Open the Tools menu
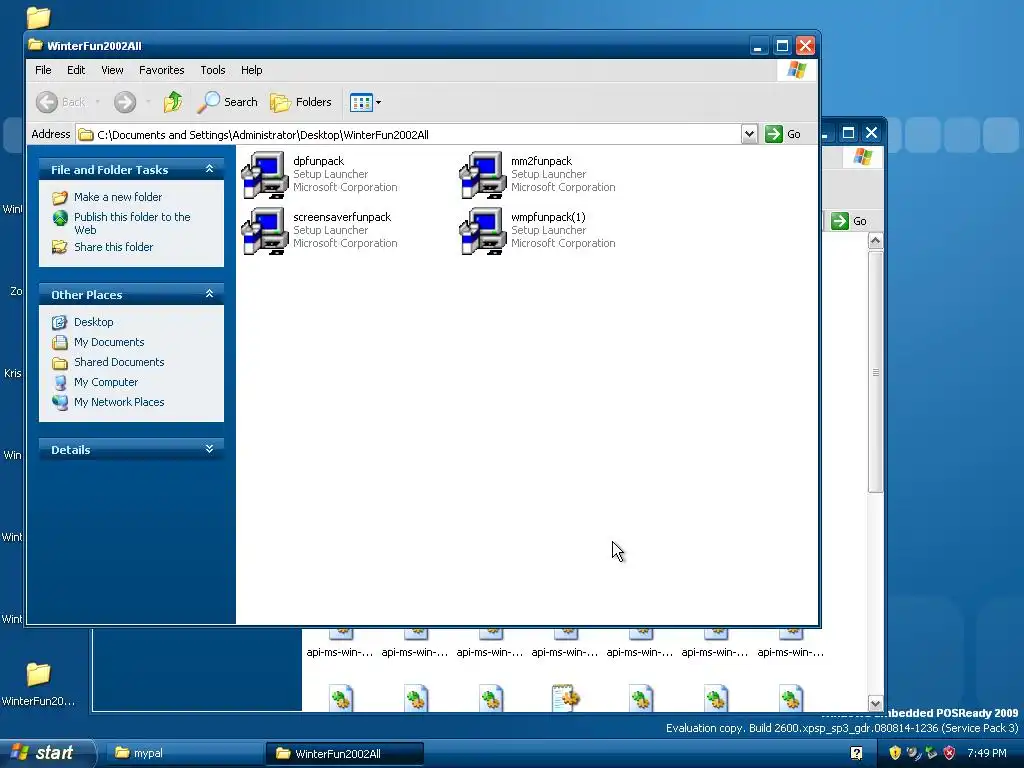The width and height of the screenshot is (1024, 768). [x=213, y=70]
